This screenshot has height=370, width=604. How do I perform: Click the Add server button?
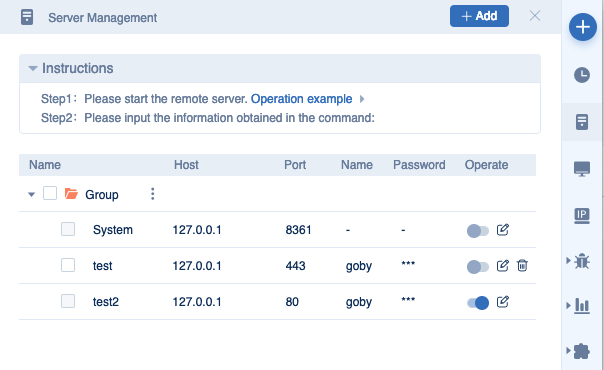479,16
